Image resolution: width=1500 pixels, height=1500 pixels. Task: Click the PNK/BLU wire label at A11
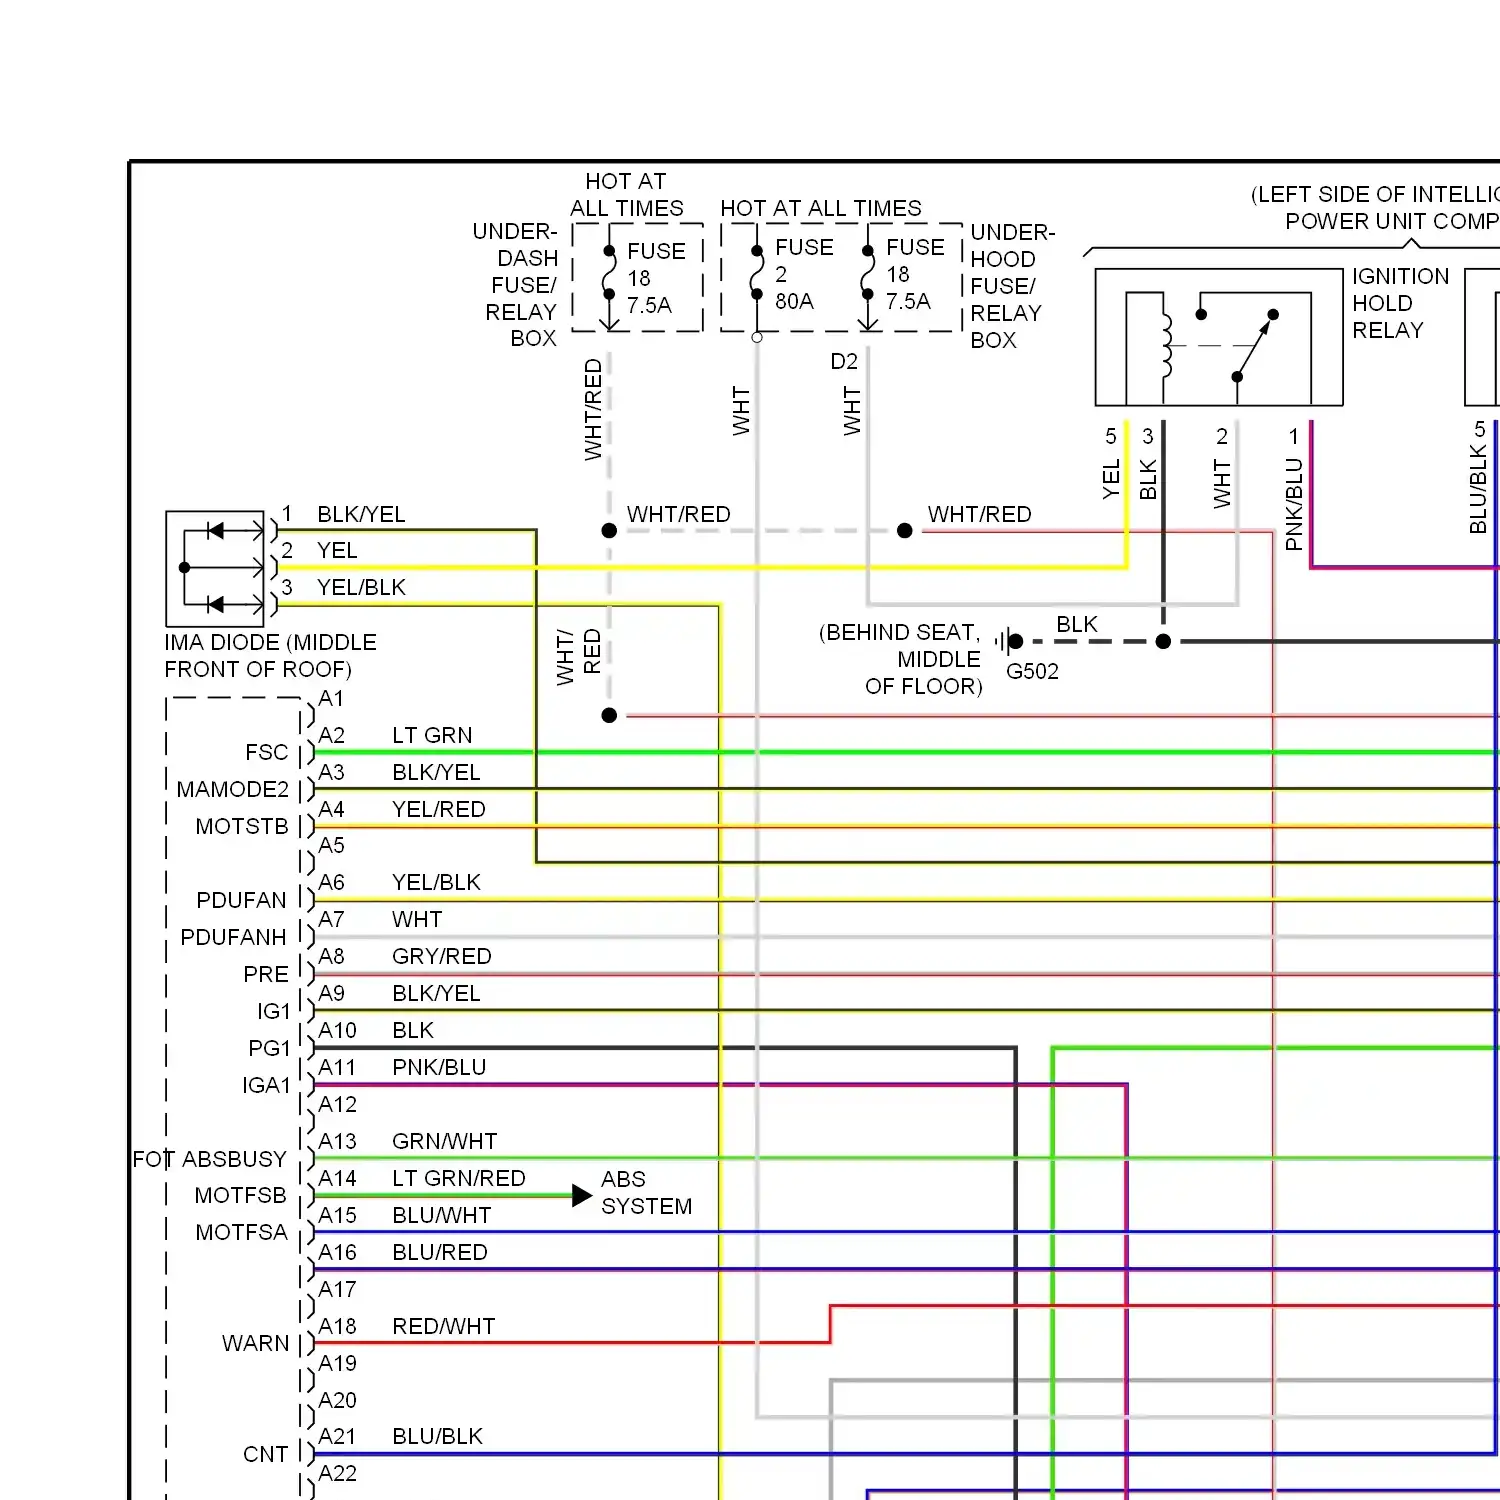tap(439, 1067)
